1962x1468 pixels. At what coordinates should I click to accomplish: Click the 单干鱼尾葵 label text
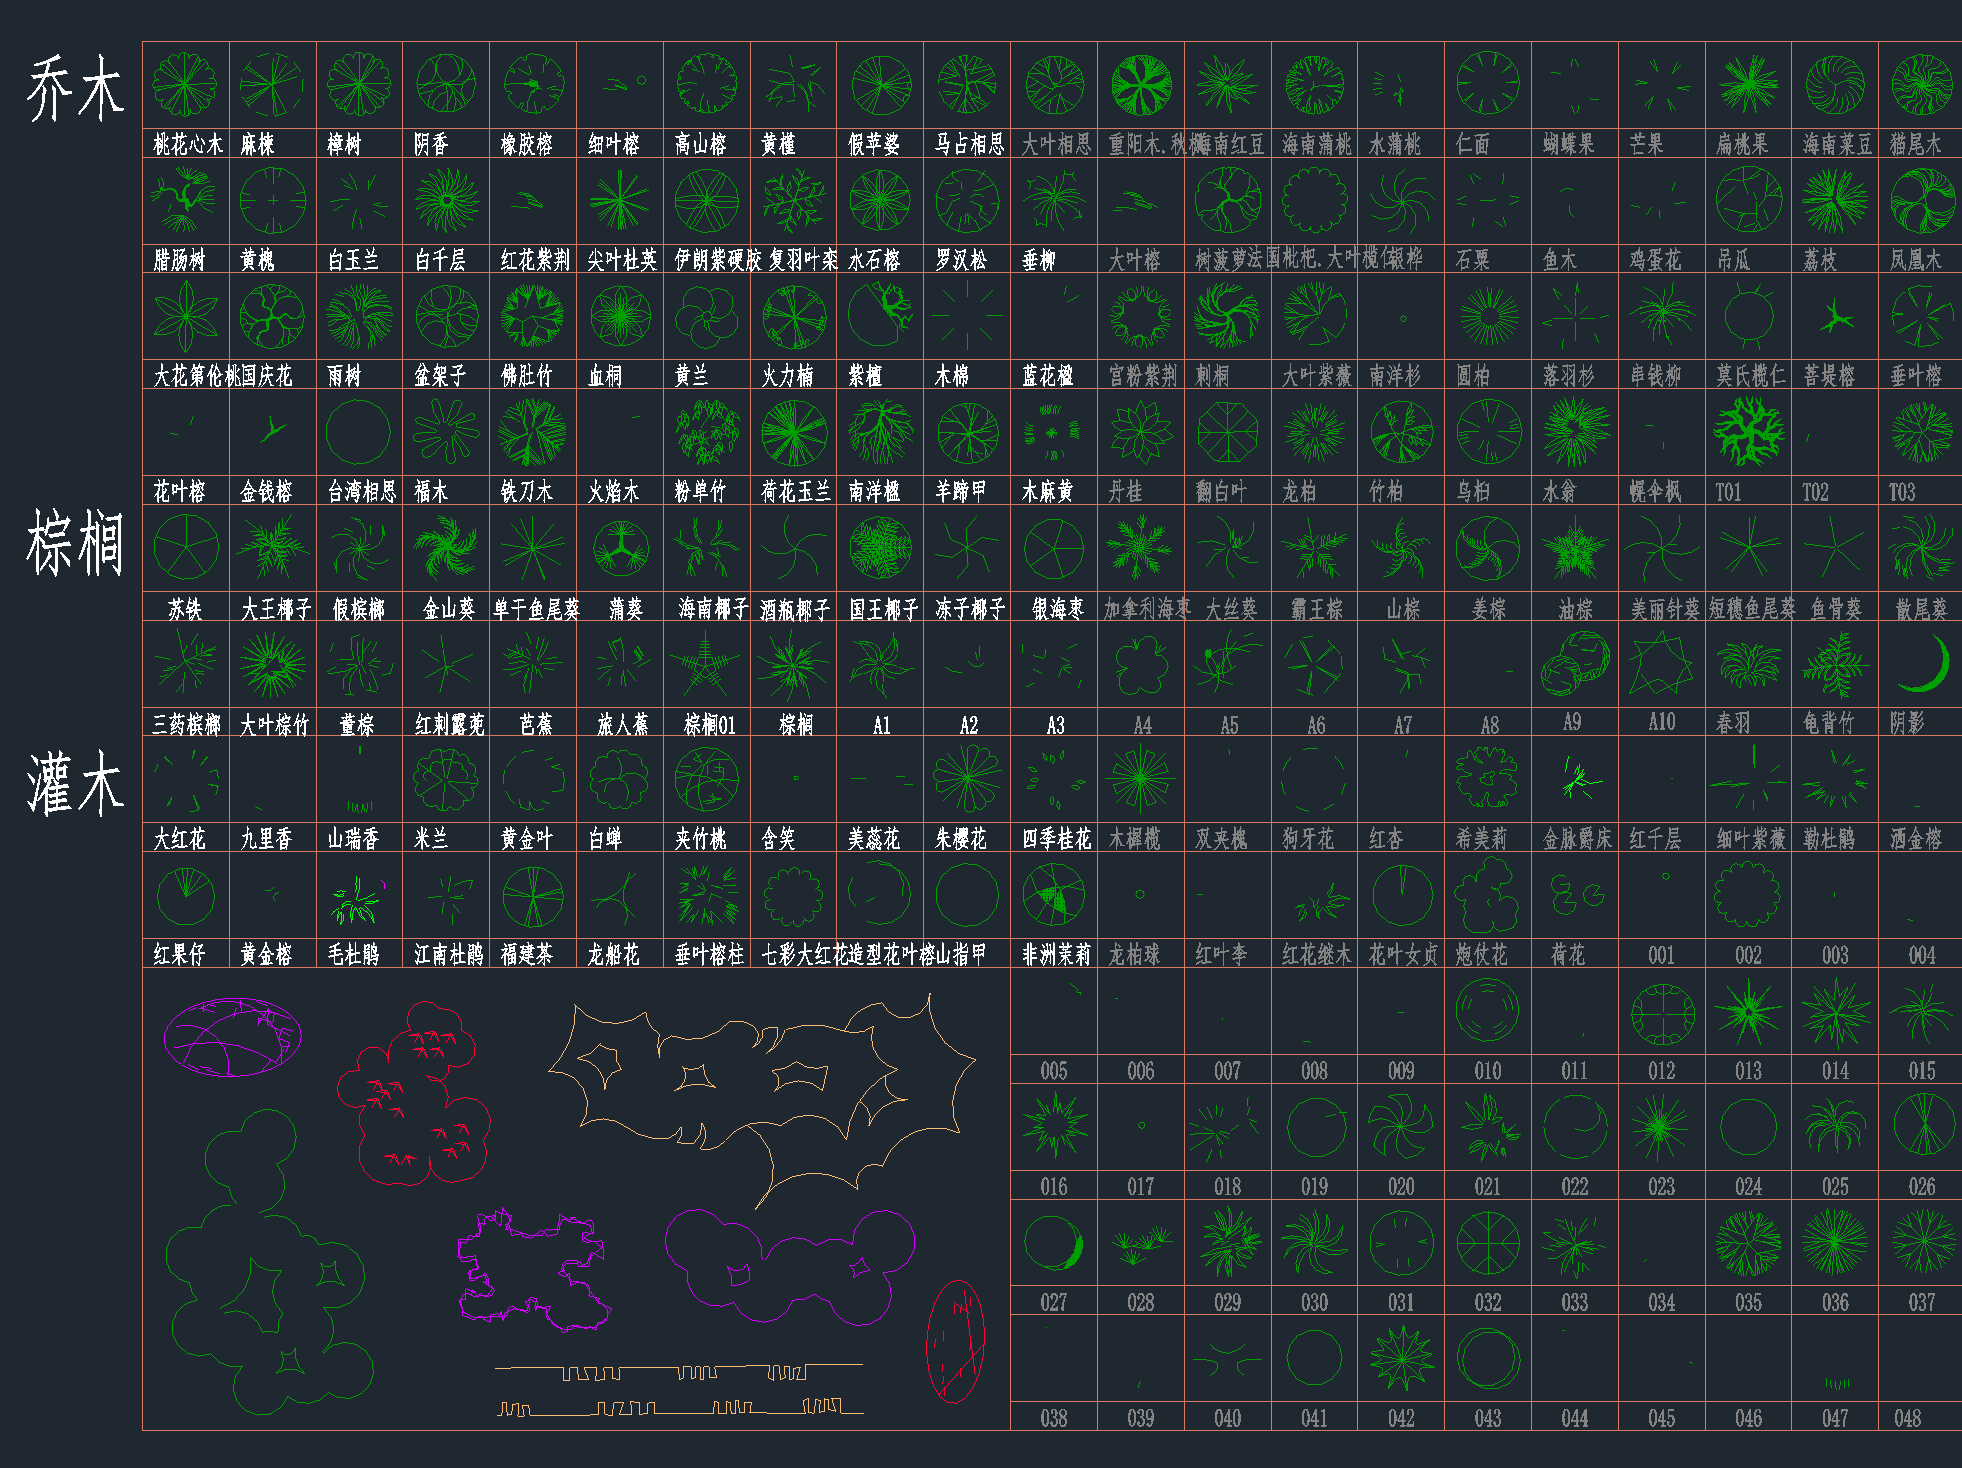pos(536,609)
